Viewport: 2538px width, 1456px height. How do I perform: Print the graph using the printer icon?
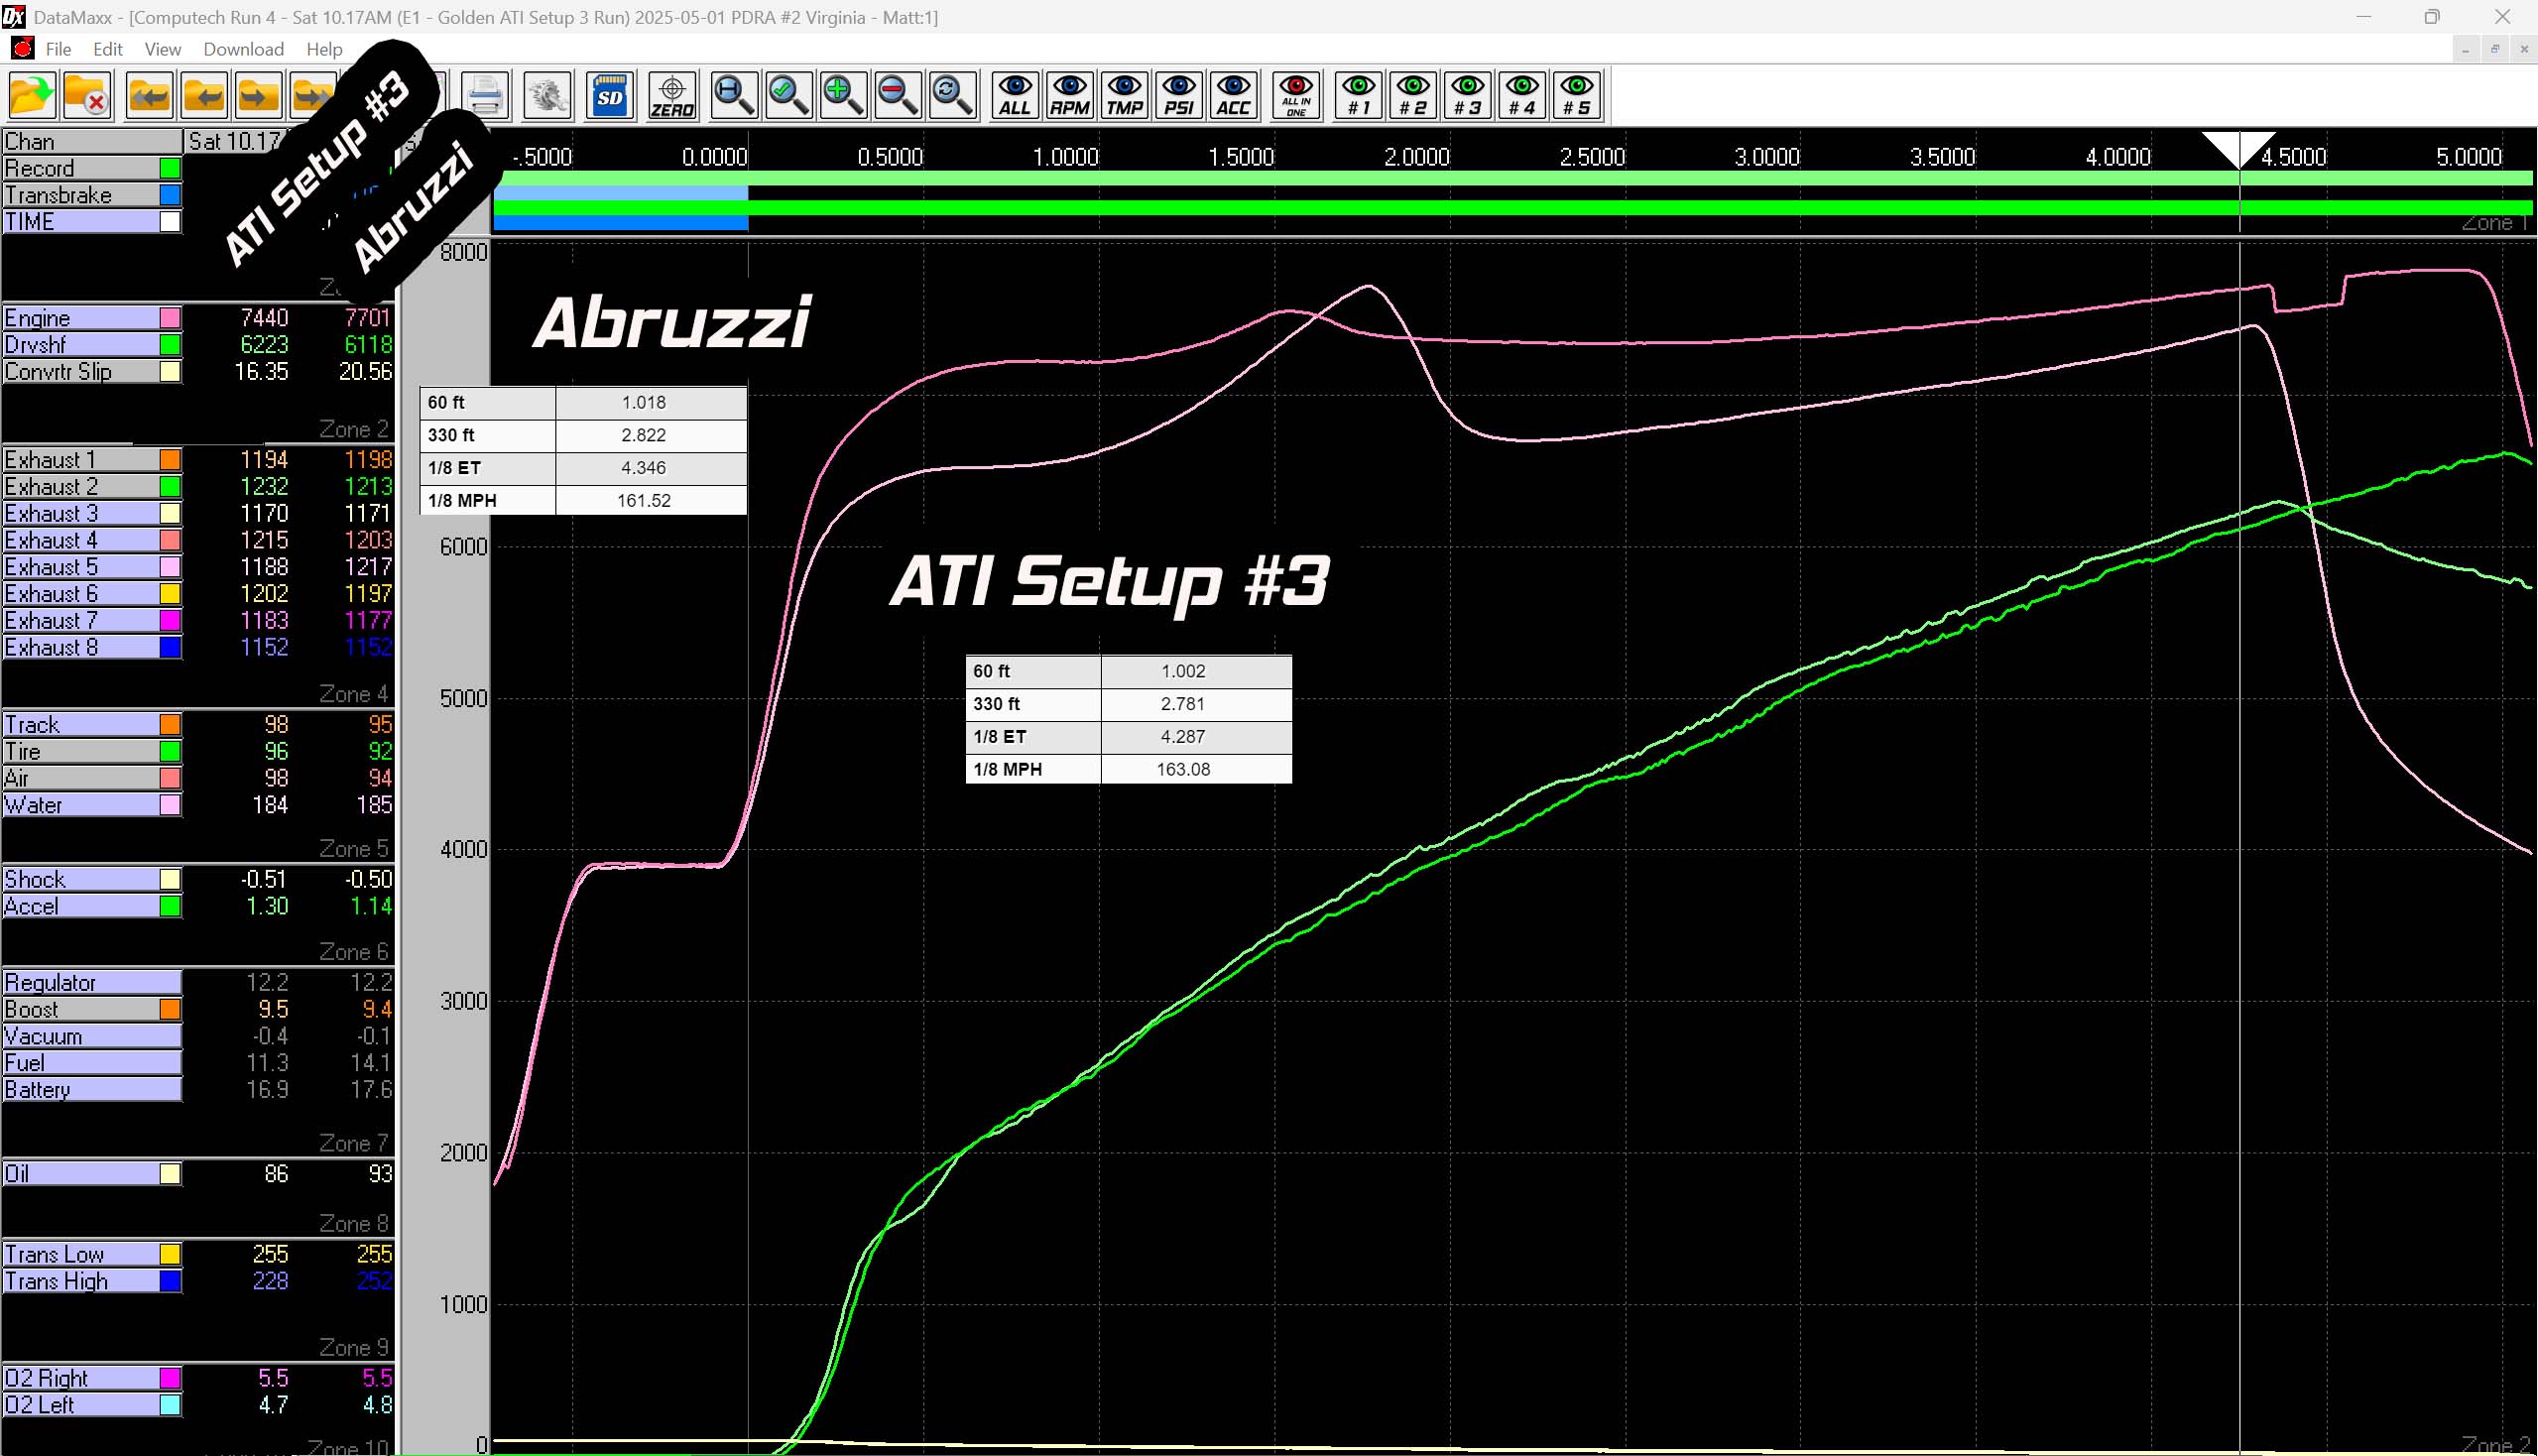486,96
